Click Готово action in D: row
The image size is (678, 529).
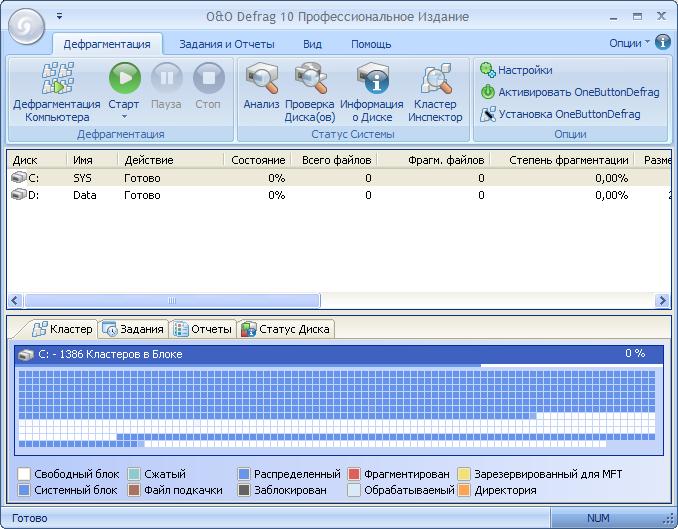(x=142, y=195)
